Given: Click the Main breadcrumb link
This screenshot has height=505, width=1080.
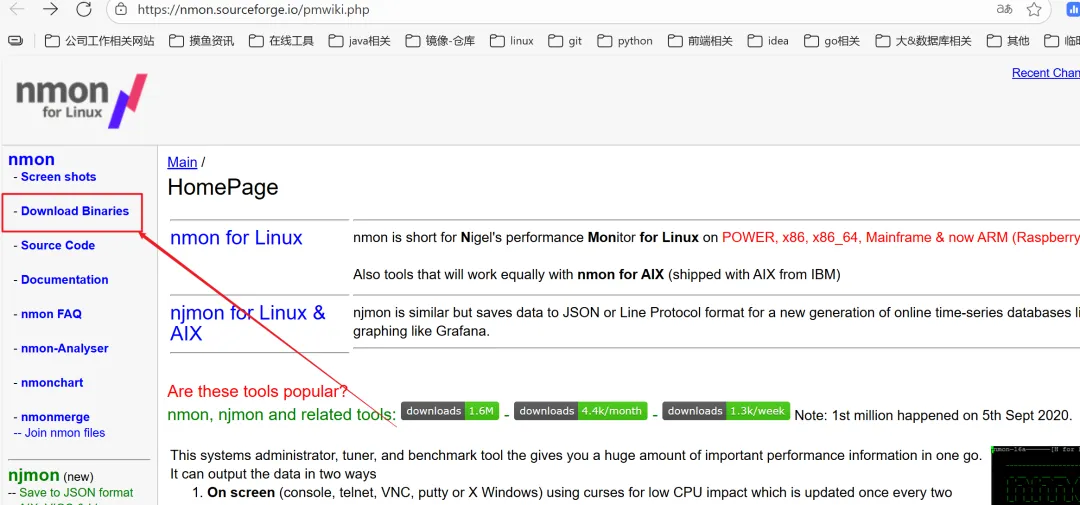Looking at the screenshot, I should pyautogui.click(x=183, y=163).
